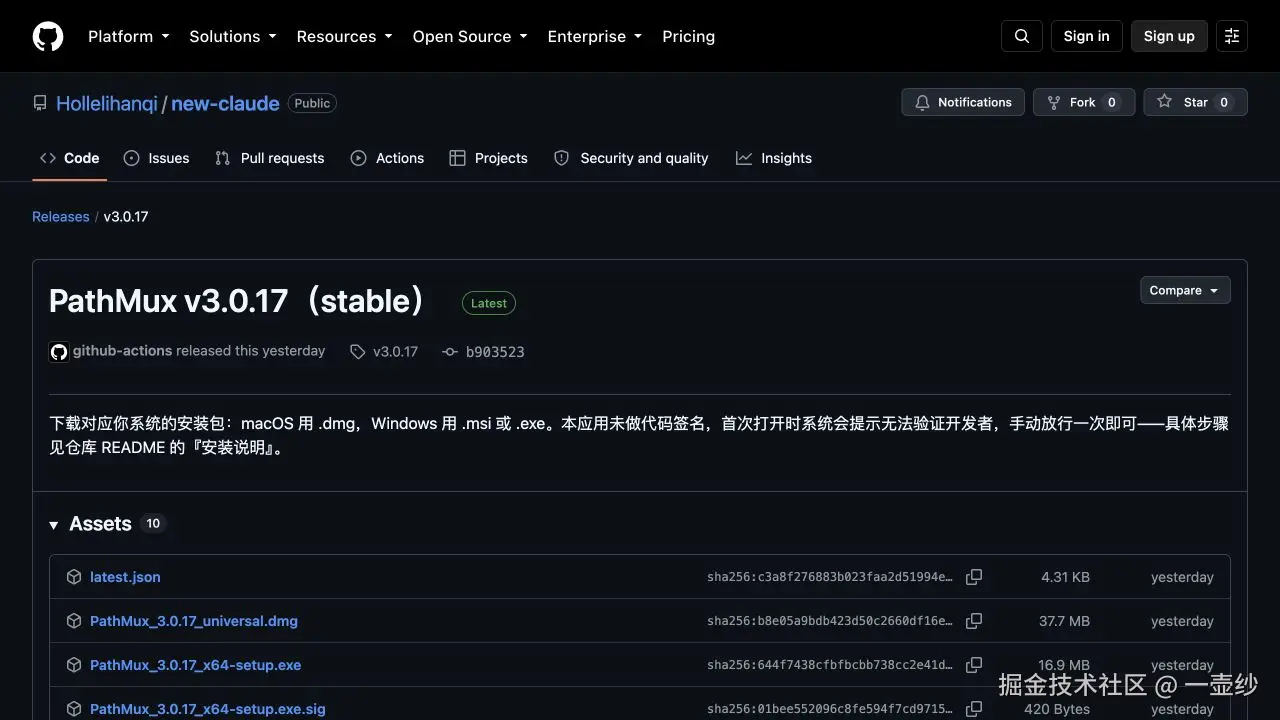Image resolution: width=1280 pixels, height=720 pixels.
Task: Download PathMux_3.0.17_universal.dmg
Action: (x=194, y=621)
